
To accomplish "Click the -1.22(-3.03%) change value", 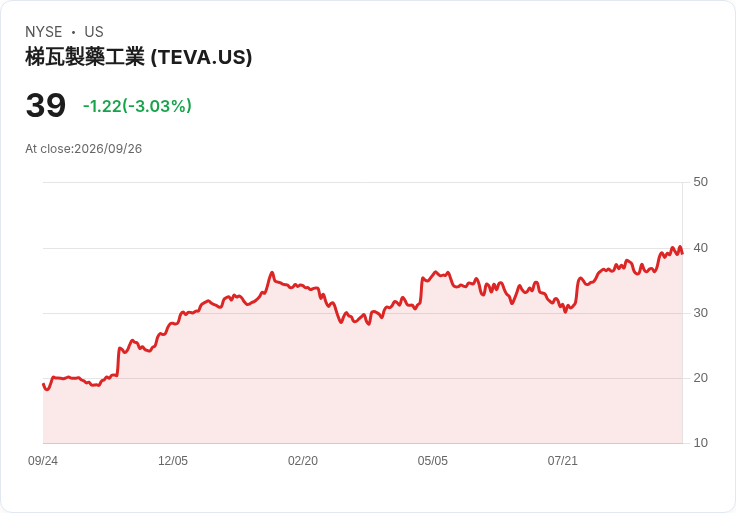I will pos(137,106).
